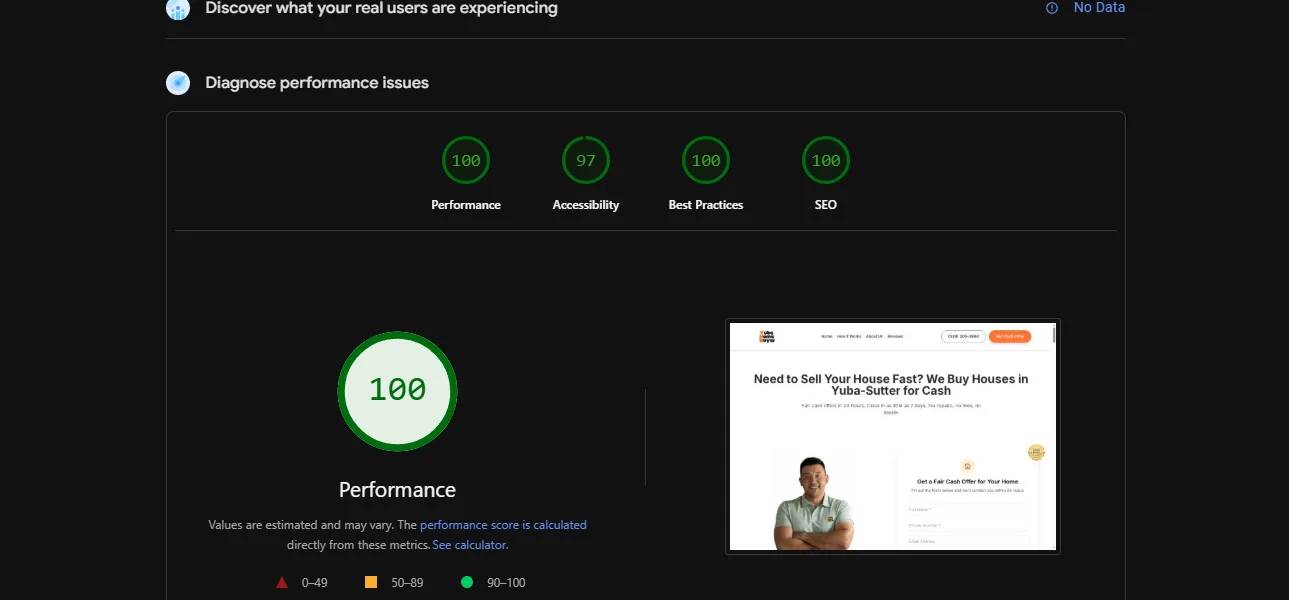The image size is (1289, 600).
Task: Open the No Data link
Action: (x=1099, y=8)
